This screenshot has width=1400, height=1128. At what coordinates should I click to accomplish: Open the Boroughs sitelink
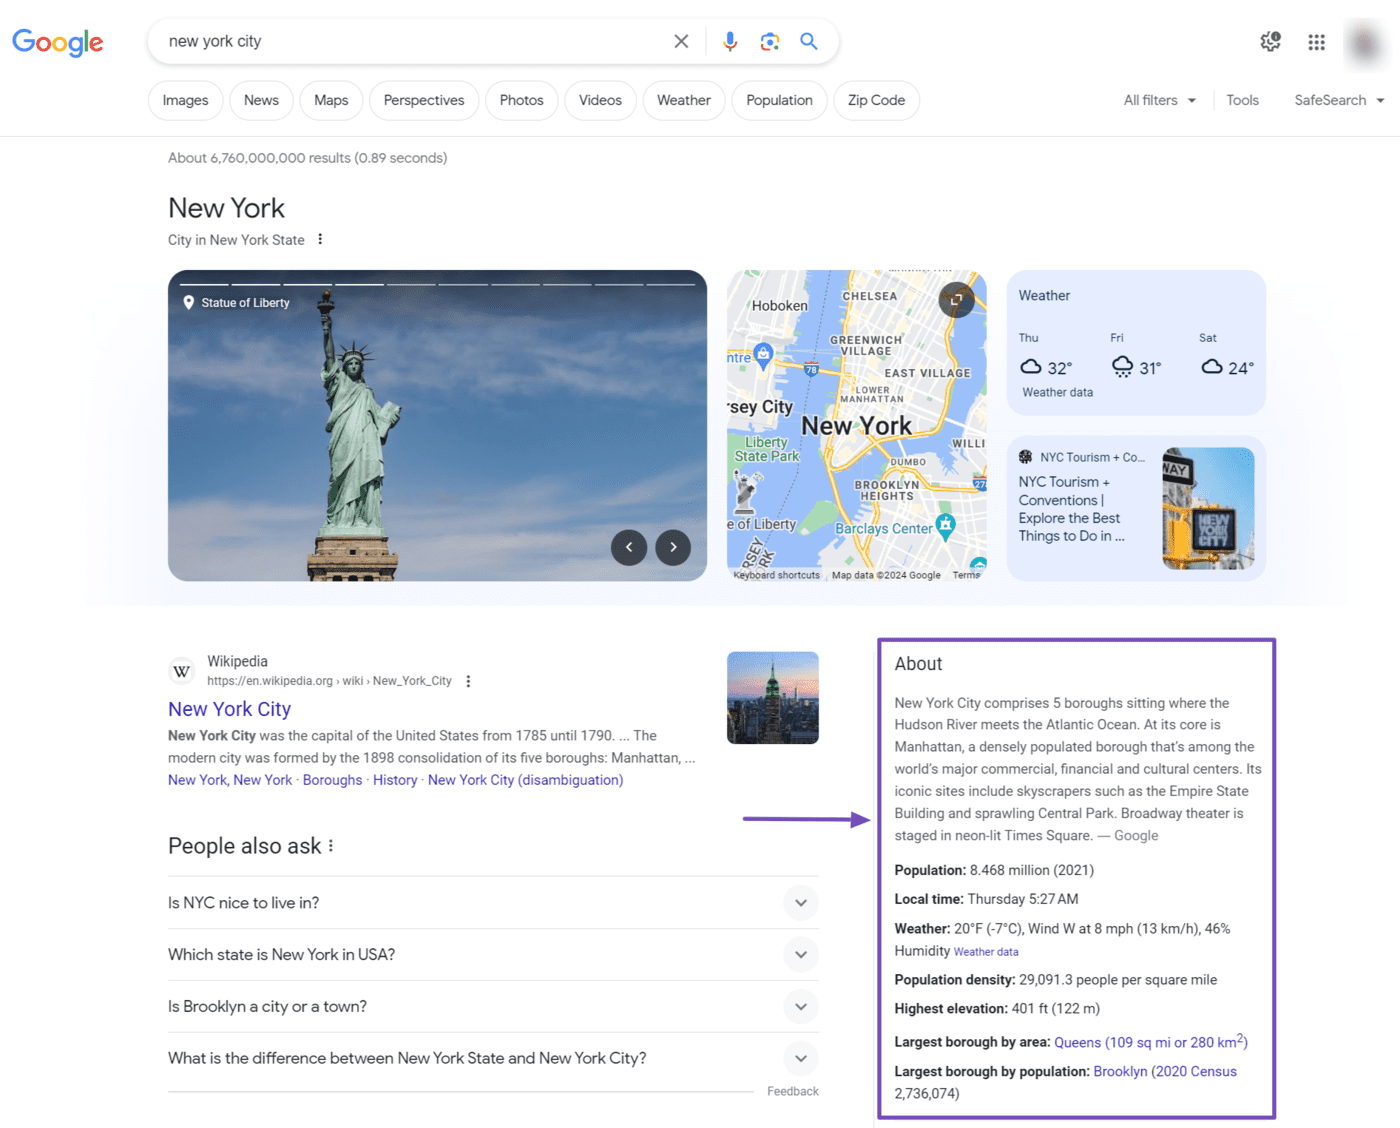pos(332,780)
